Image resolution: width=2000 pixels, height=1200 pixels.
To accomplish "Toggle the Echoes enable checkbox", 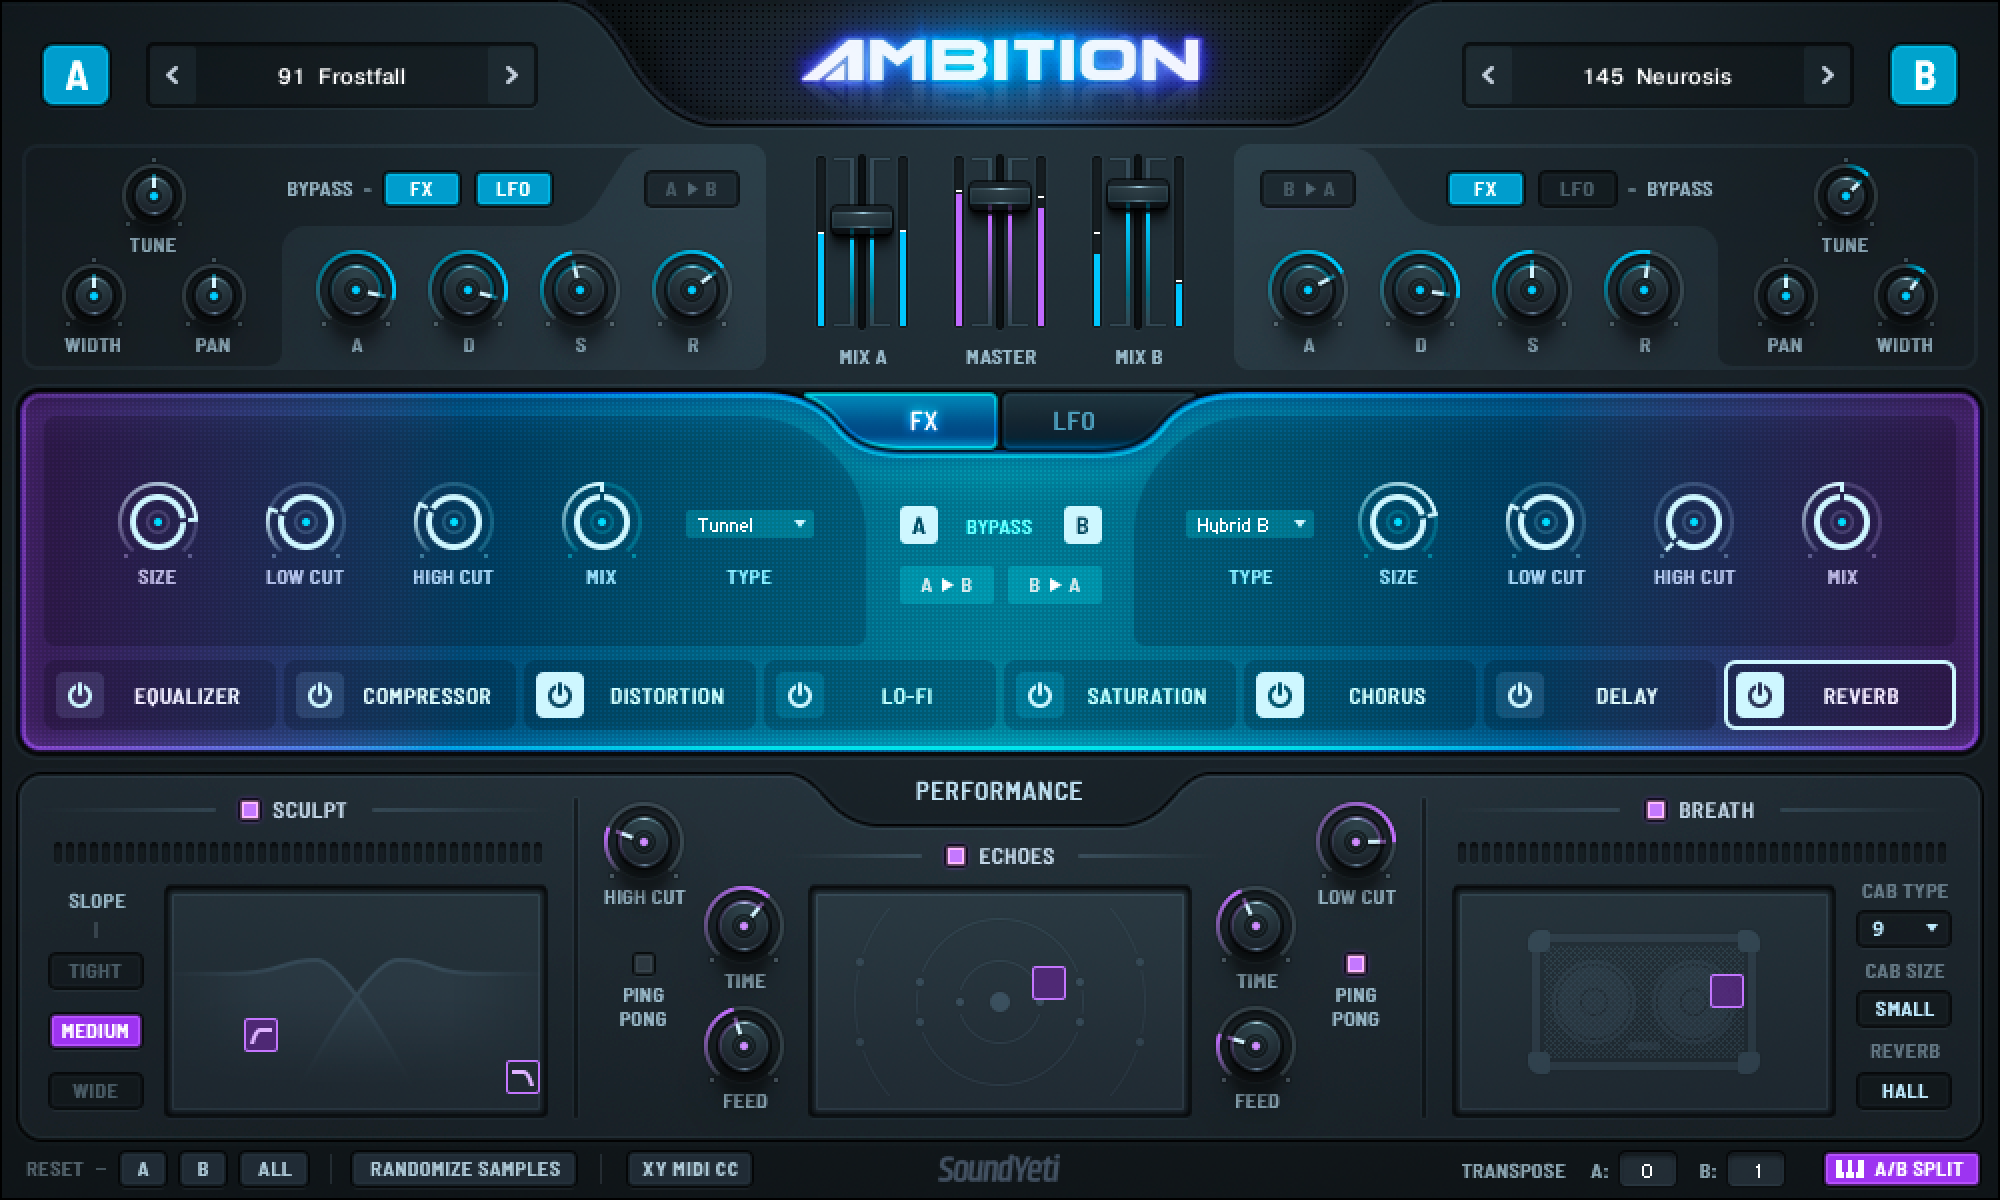I will [x=956, y=856].
